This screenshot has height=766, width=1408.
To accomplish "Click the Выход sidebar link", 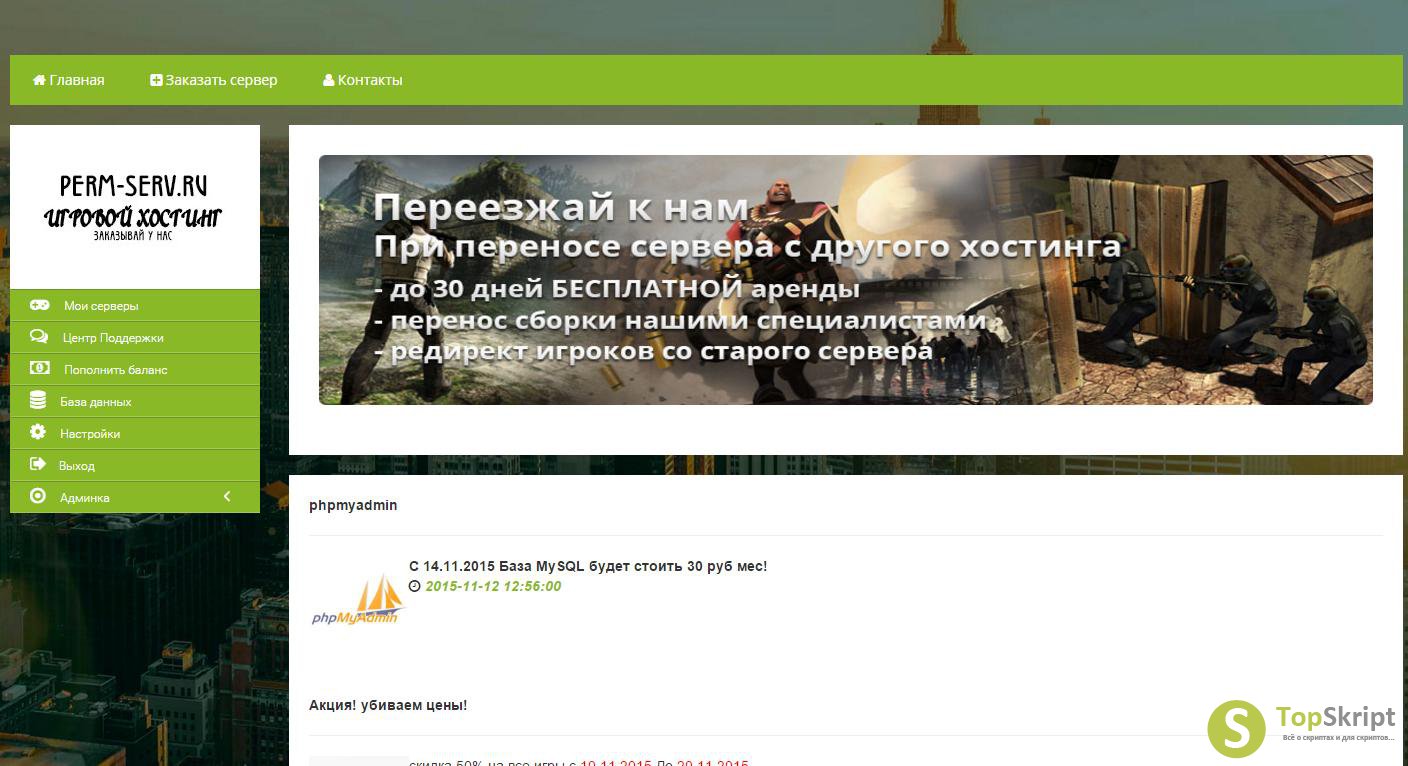I will [x=135, y=465].
